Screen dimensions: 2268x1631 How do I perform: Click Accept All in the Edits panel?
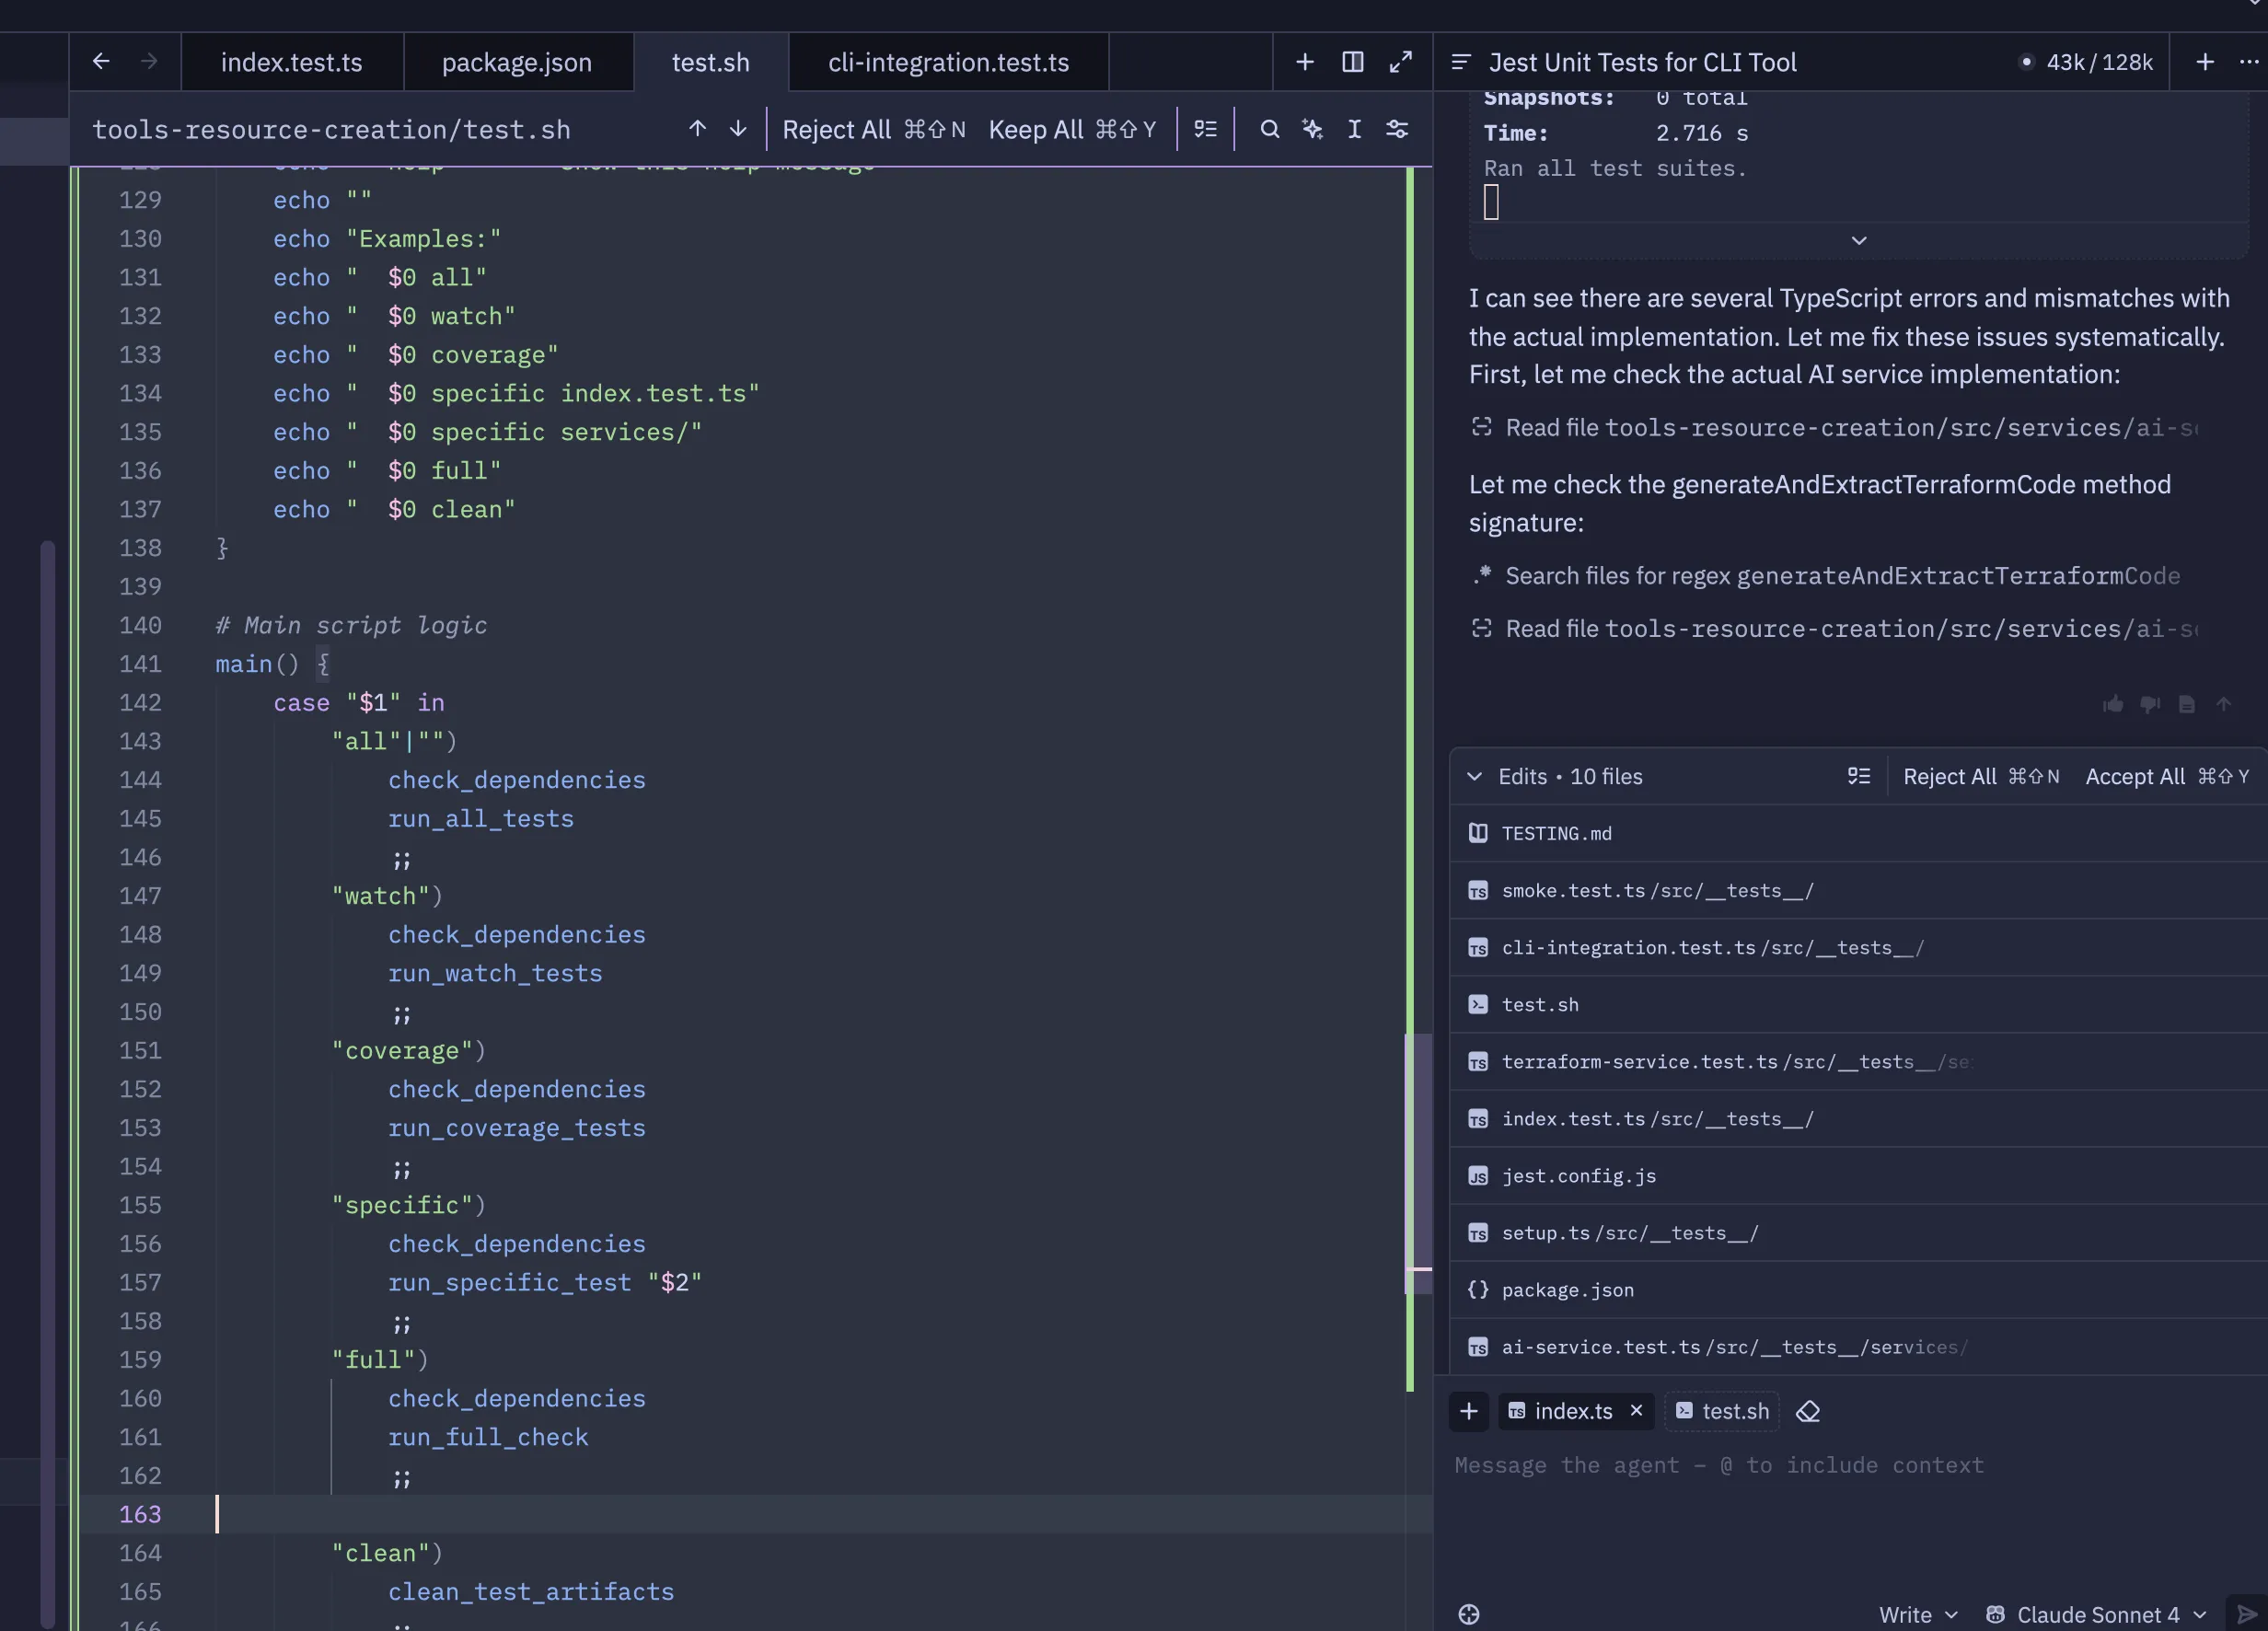click(x=2166, y=777)
